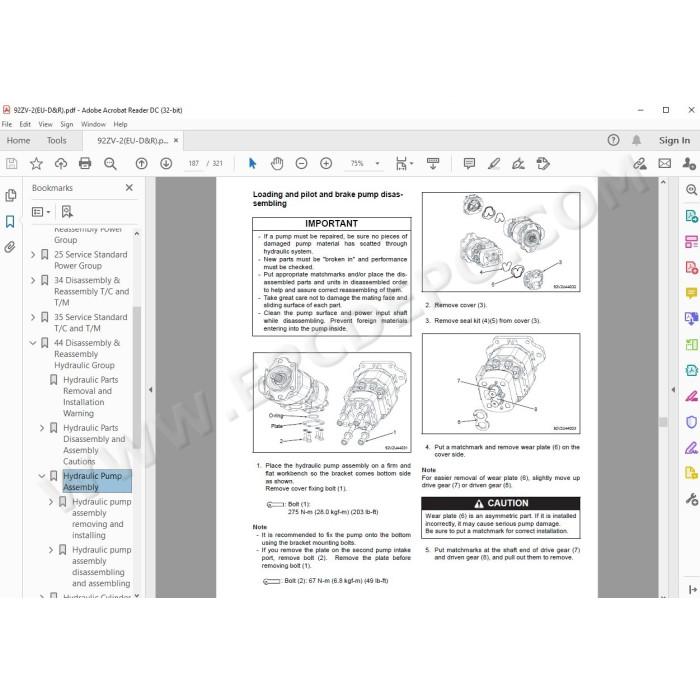The image size is (700, 700).
Task: Go to previous page arrow
Action: coord(142,163)
